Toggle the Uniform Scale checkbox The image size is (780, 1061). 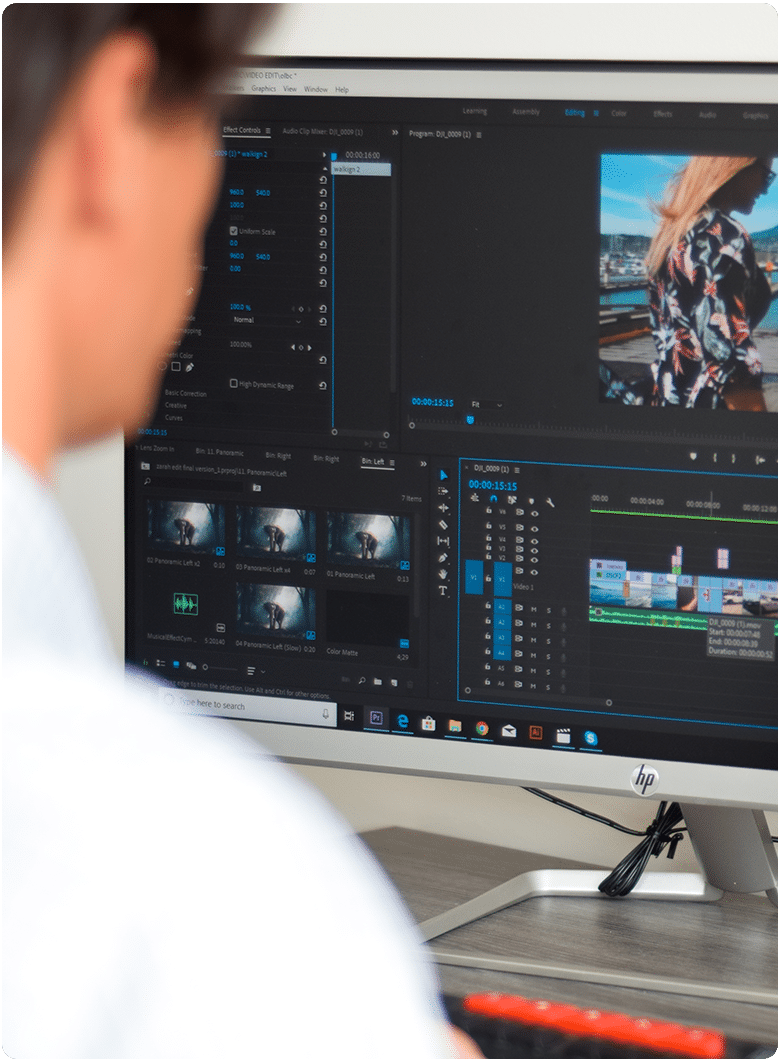(x=233, y=231)
